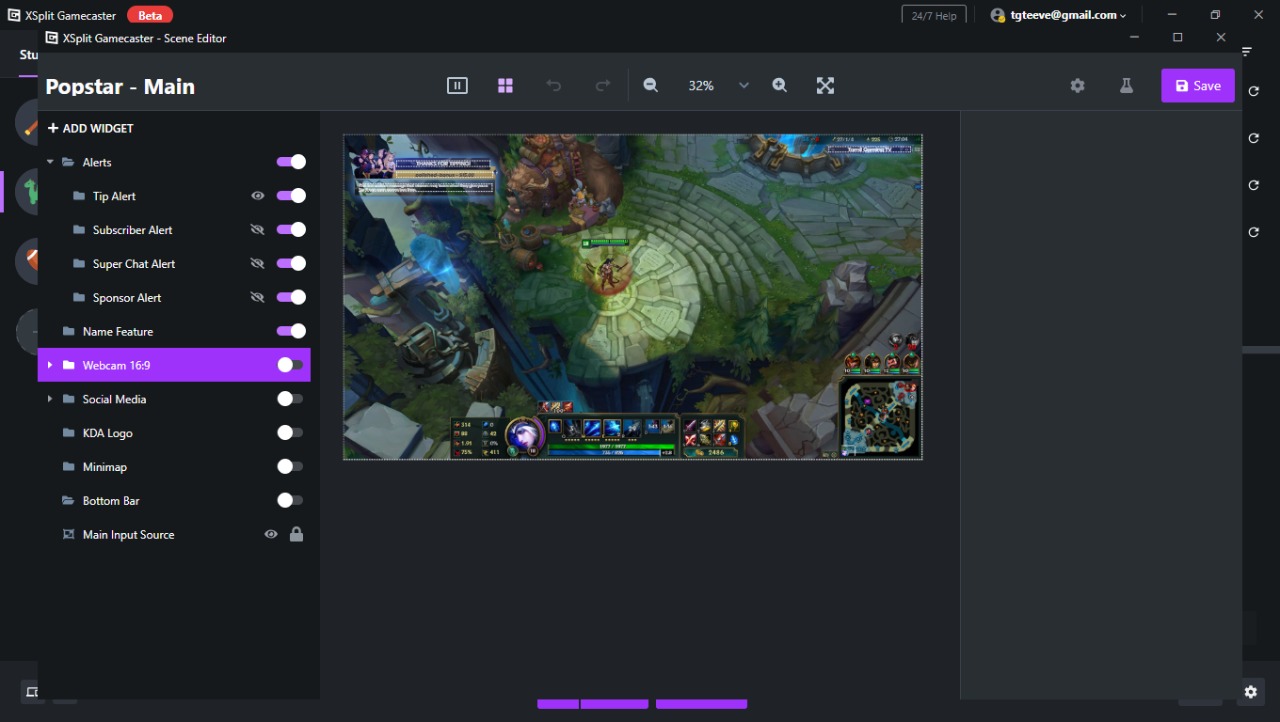
Task: Expand the Webcam 16:9 group arrow
Action: [50, 365]
